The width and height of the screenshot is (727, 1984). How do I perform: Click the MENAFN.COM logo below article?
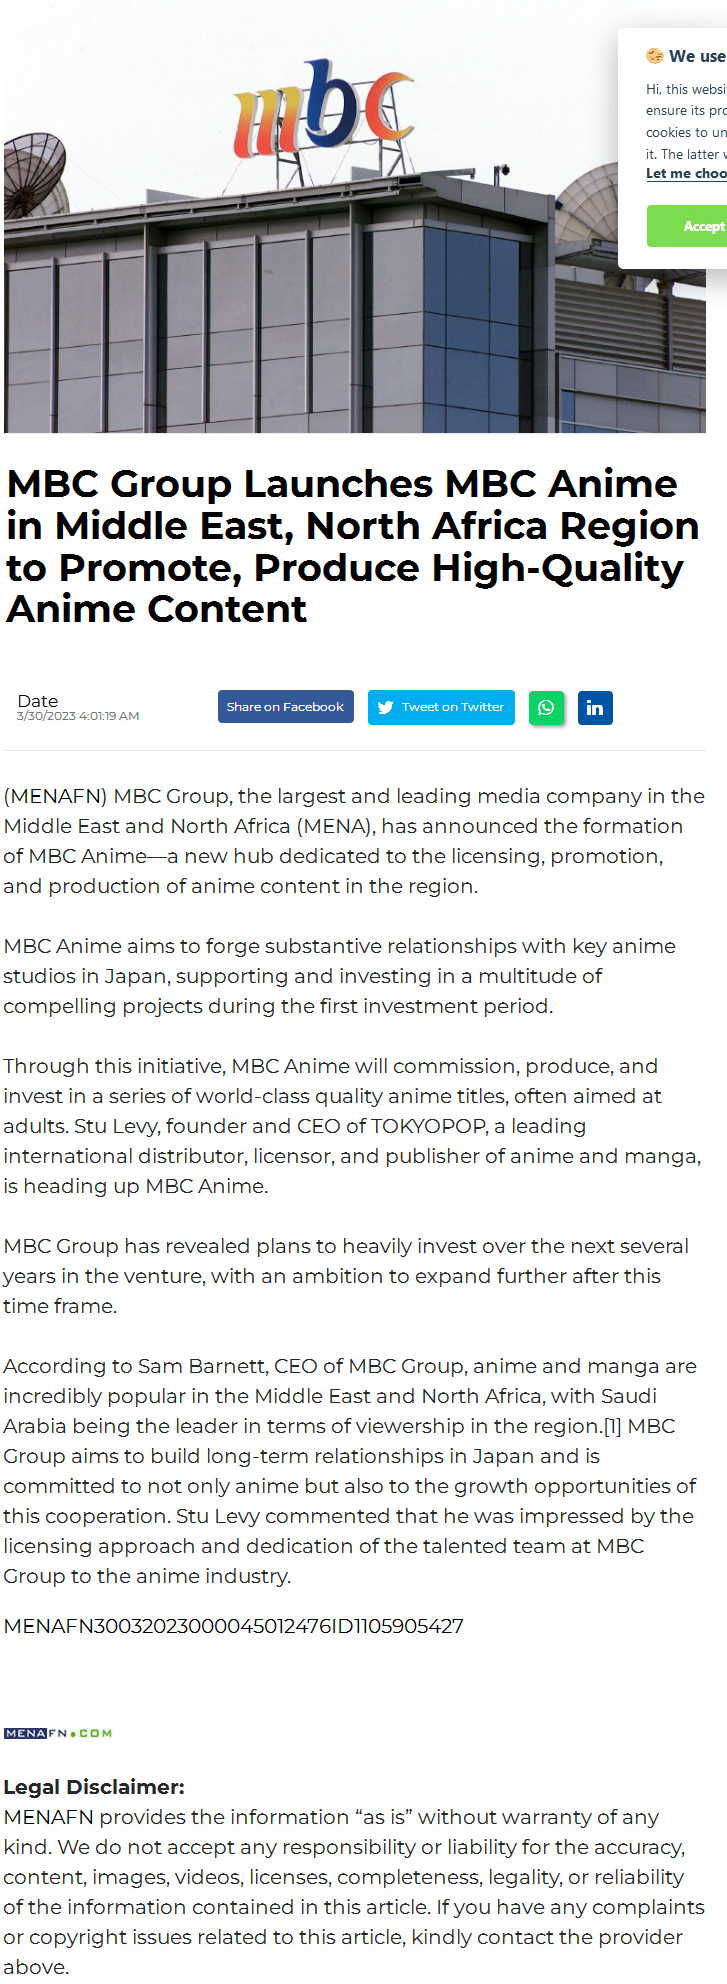(x=58, y=1733)
